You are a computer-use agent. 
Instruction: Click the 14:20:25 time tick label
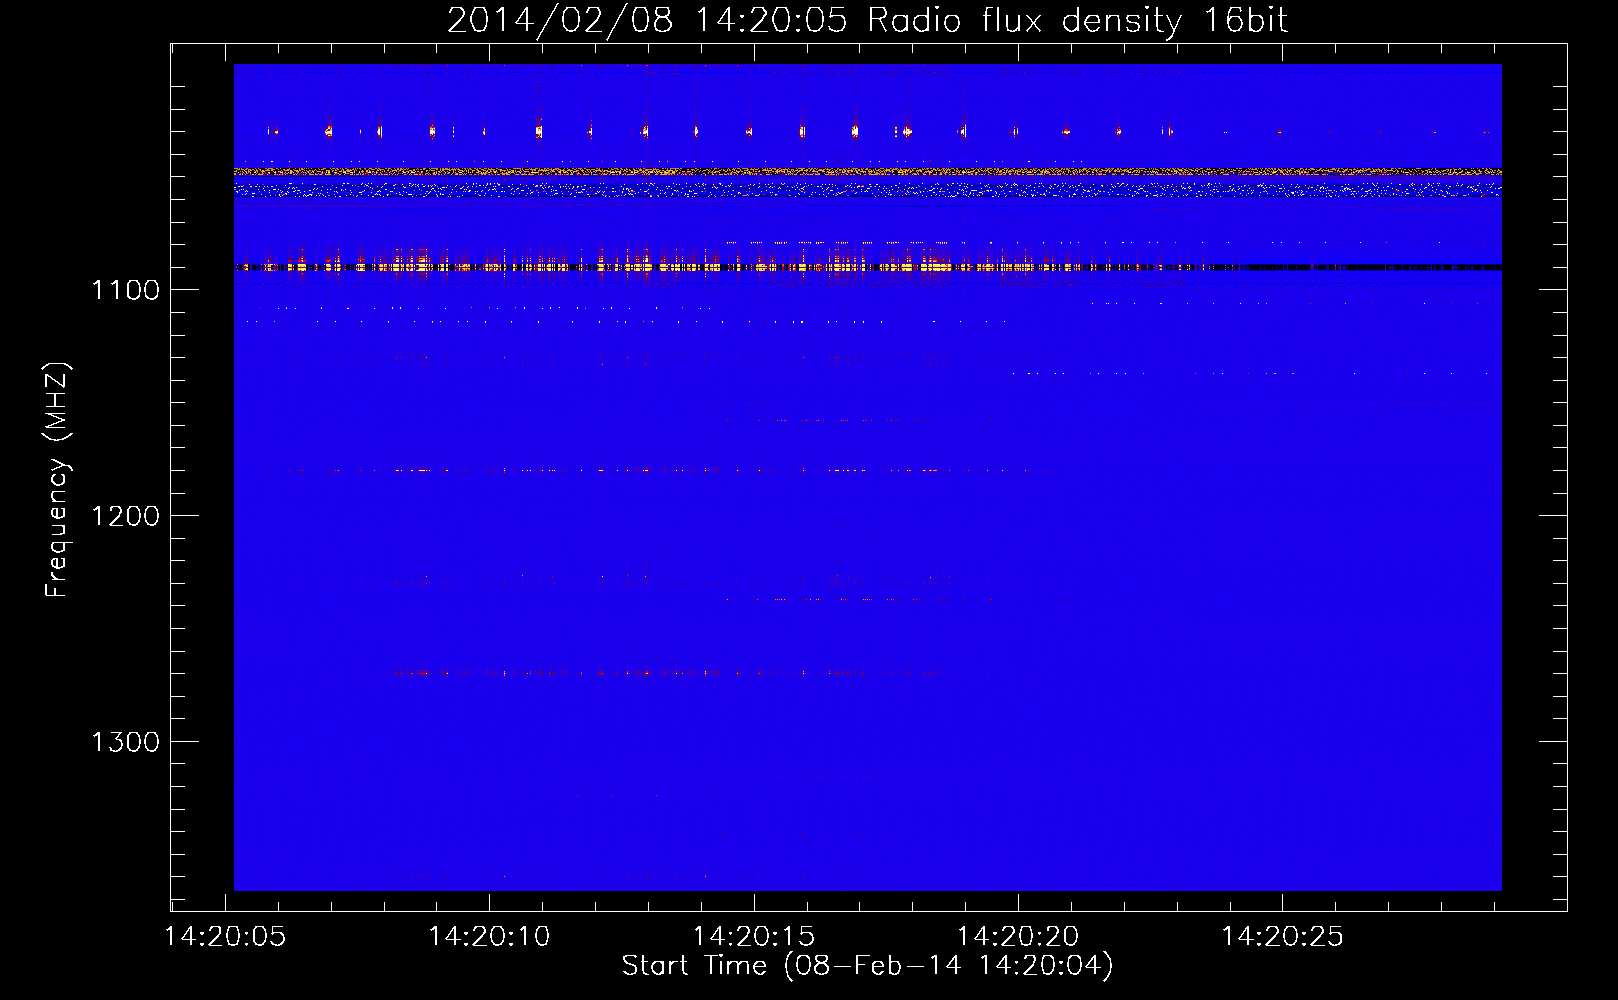[1282, 937]
